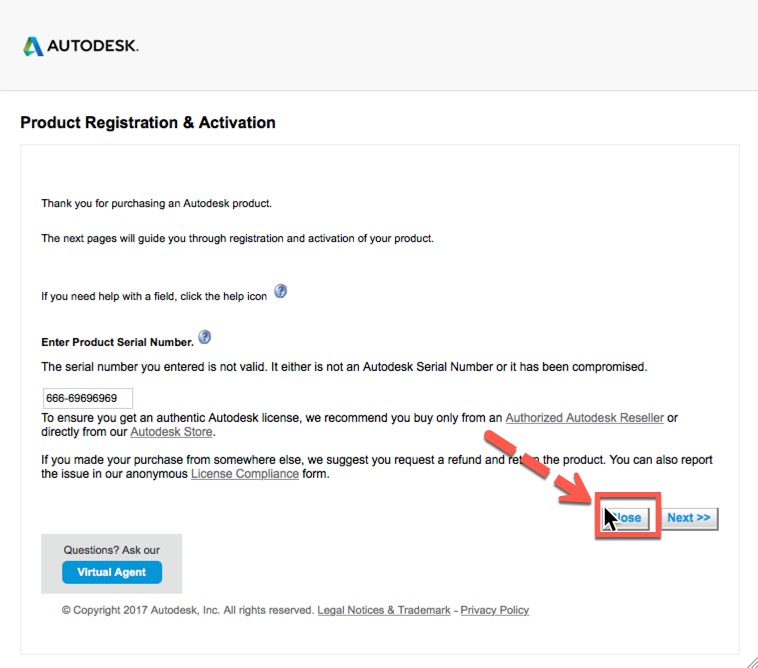
Task: Open help icon beside Enter Product Serial Number
Action: (204, 337)
